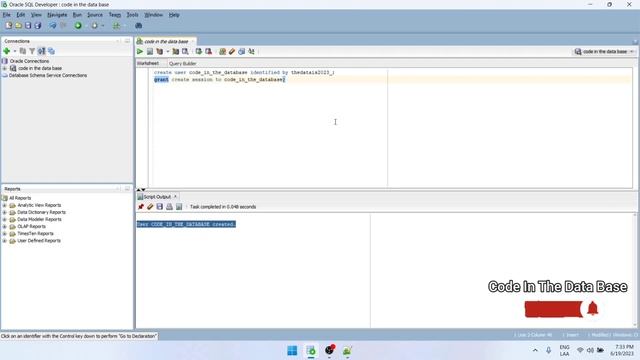
Task: Open the View menu
Action: click(36, 15)
